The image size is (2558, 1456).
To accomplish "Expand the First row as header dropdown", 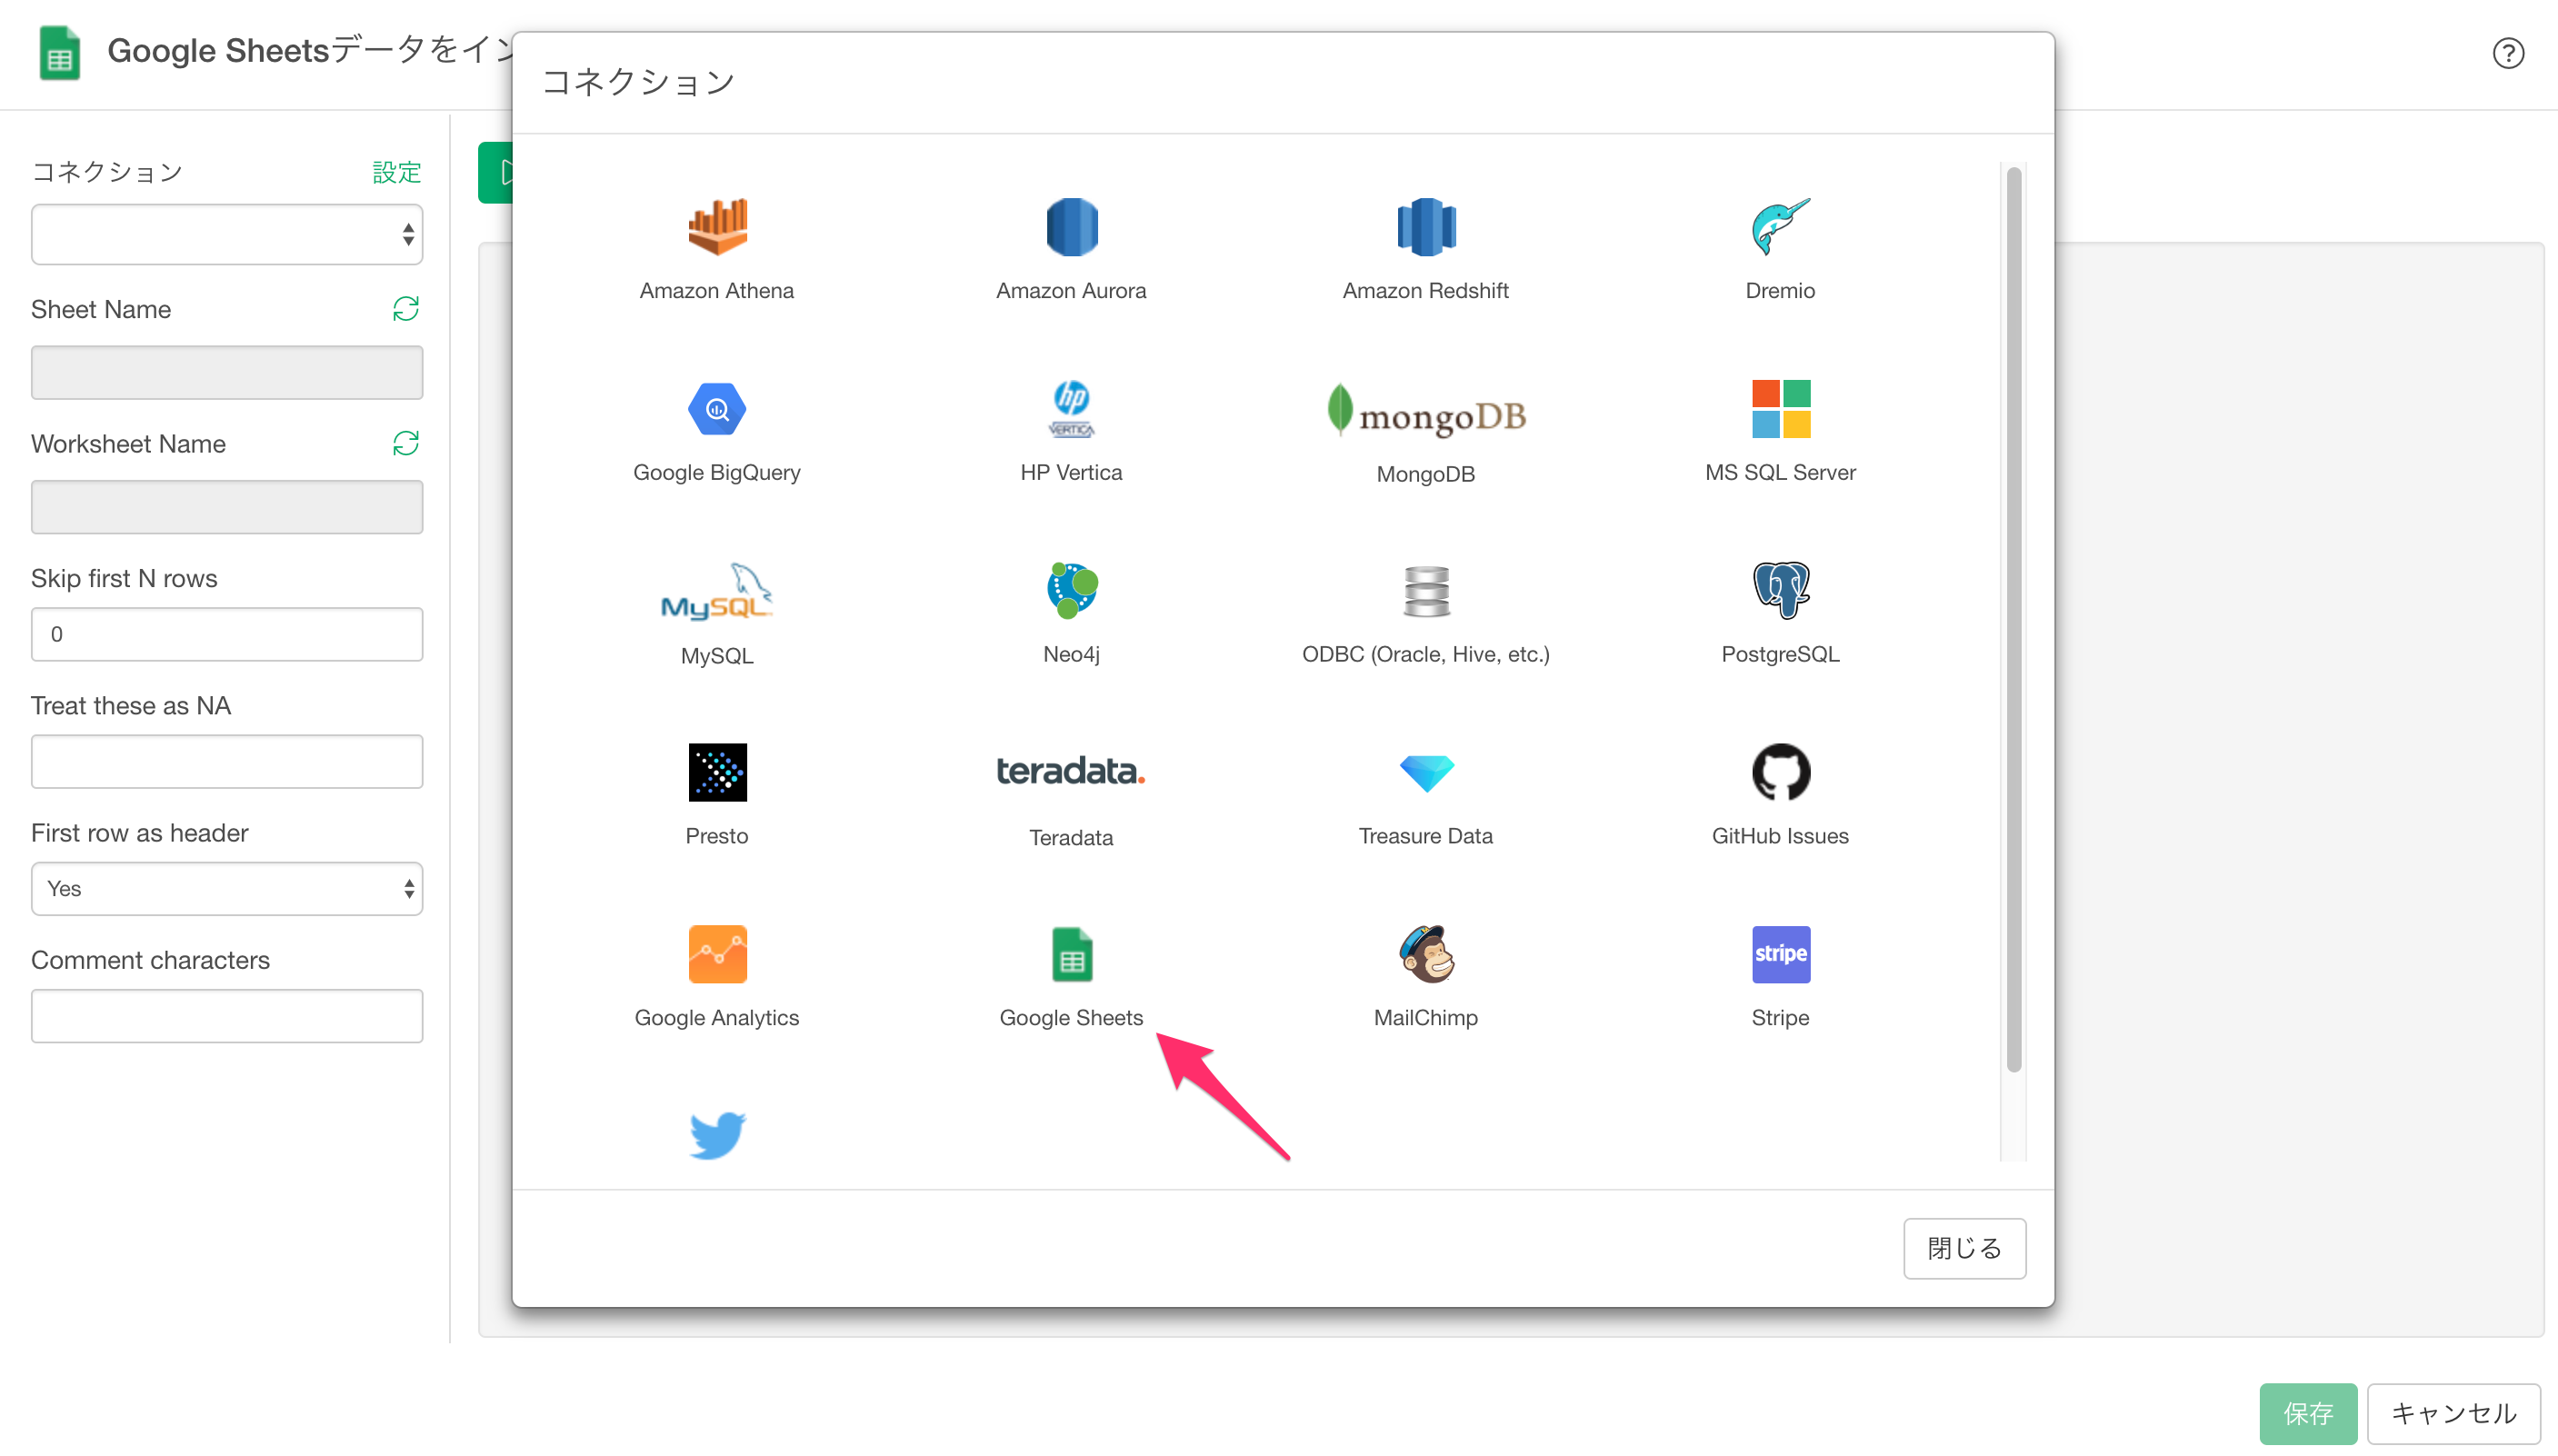I will [x=227, y=888].
